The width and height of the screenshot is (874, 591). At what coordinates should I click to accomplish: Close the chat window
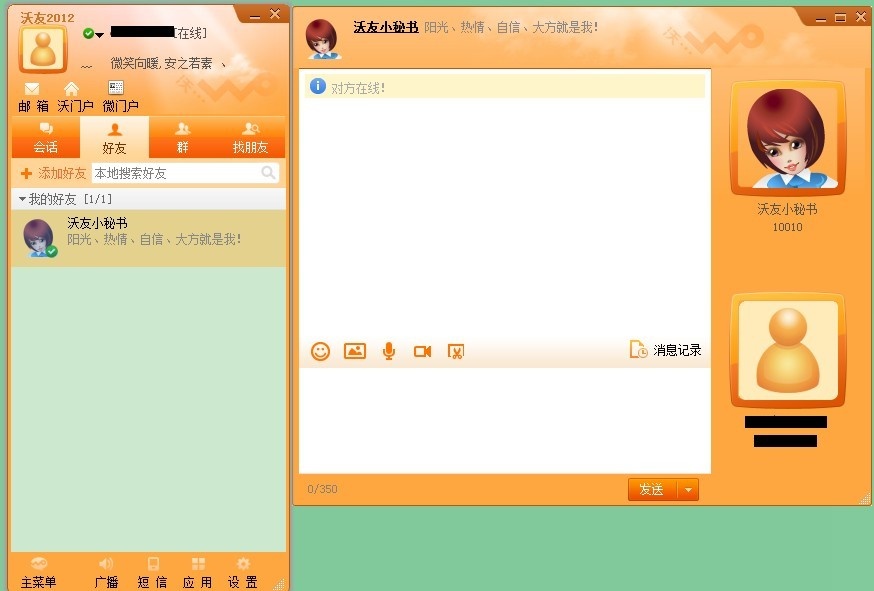861,17
